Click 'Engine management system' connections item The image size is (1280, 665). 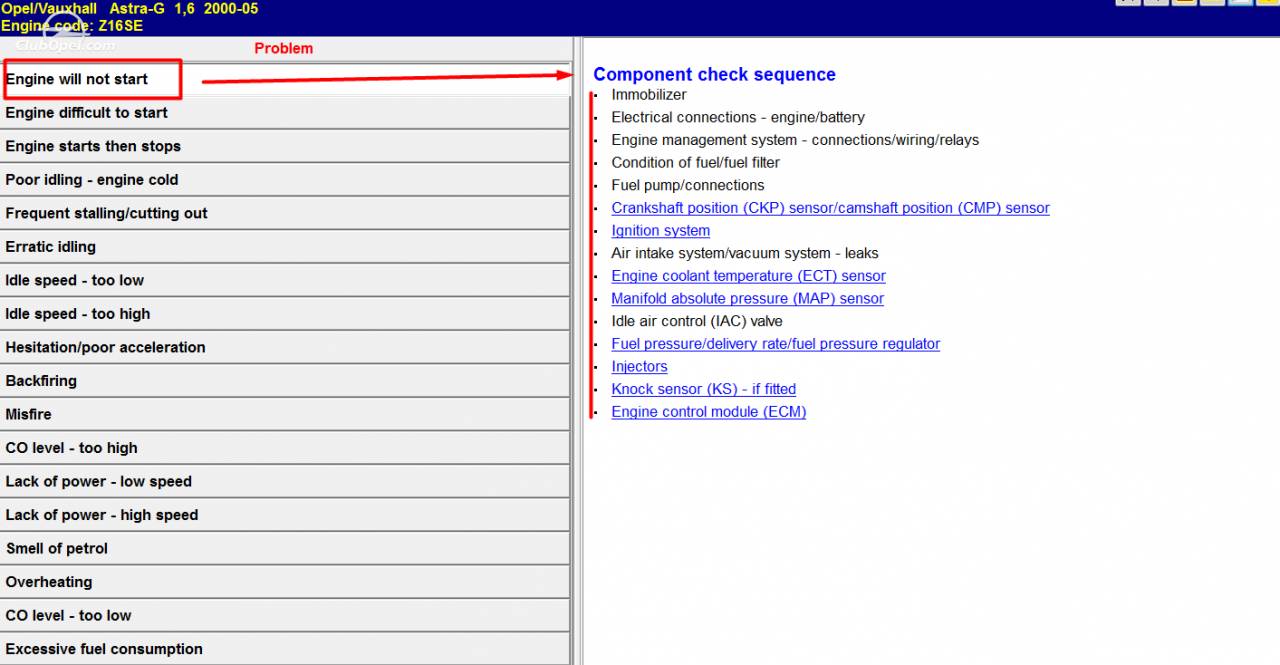point(795,140)
